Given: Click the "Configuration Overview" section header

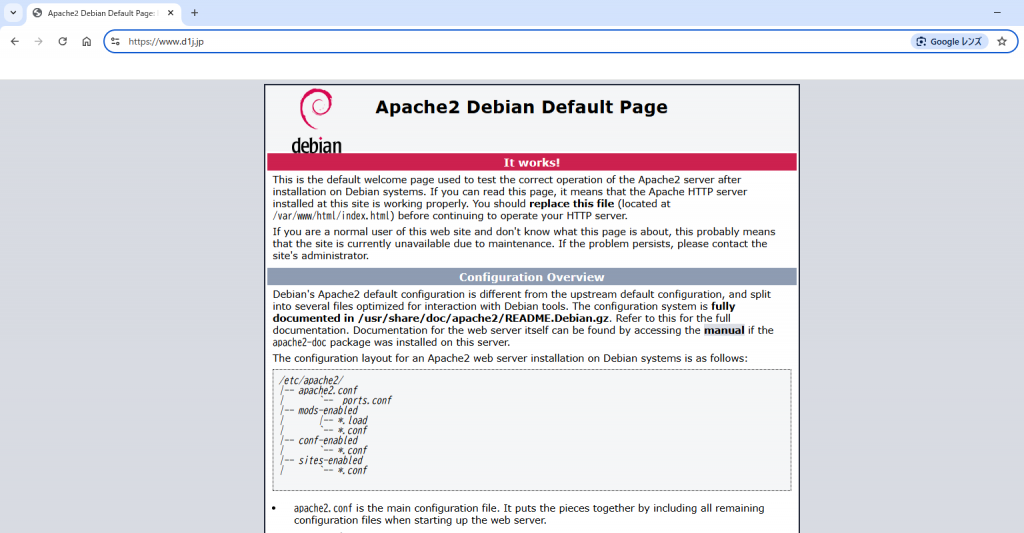Looking at the screenshot, I should 531,277.
